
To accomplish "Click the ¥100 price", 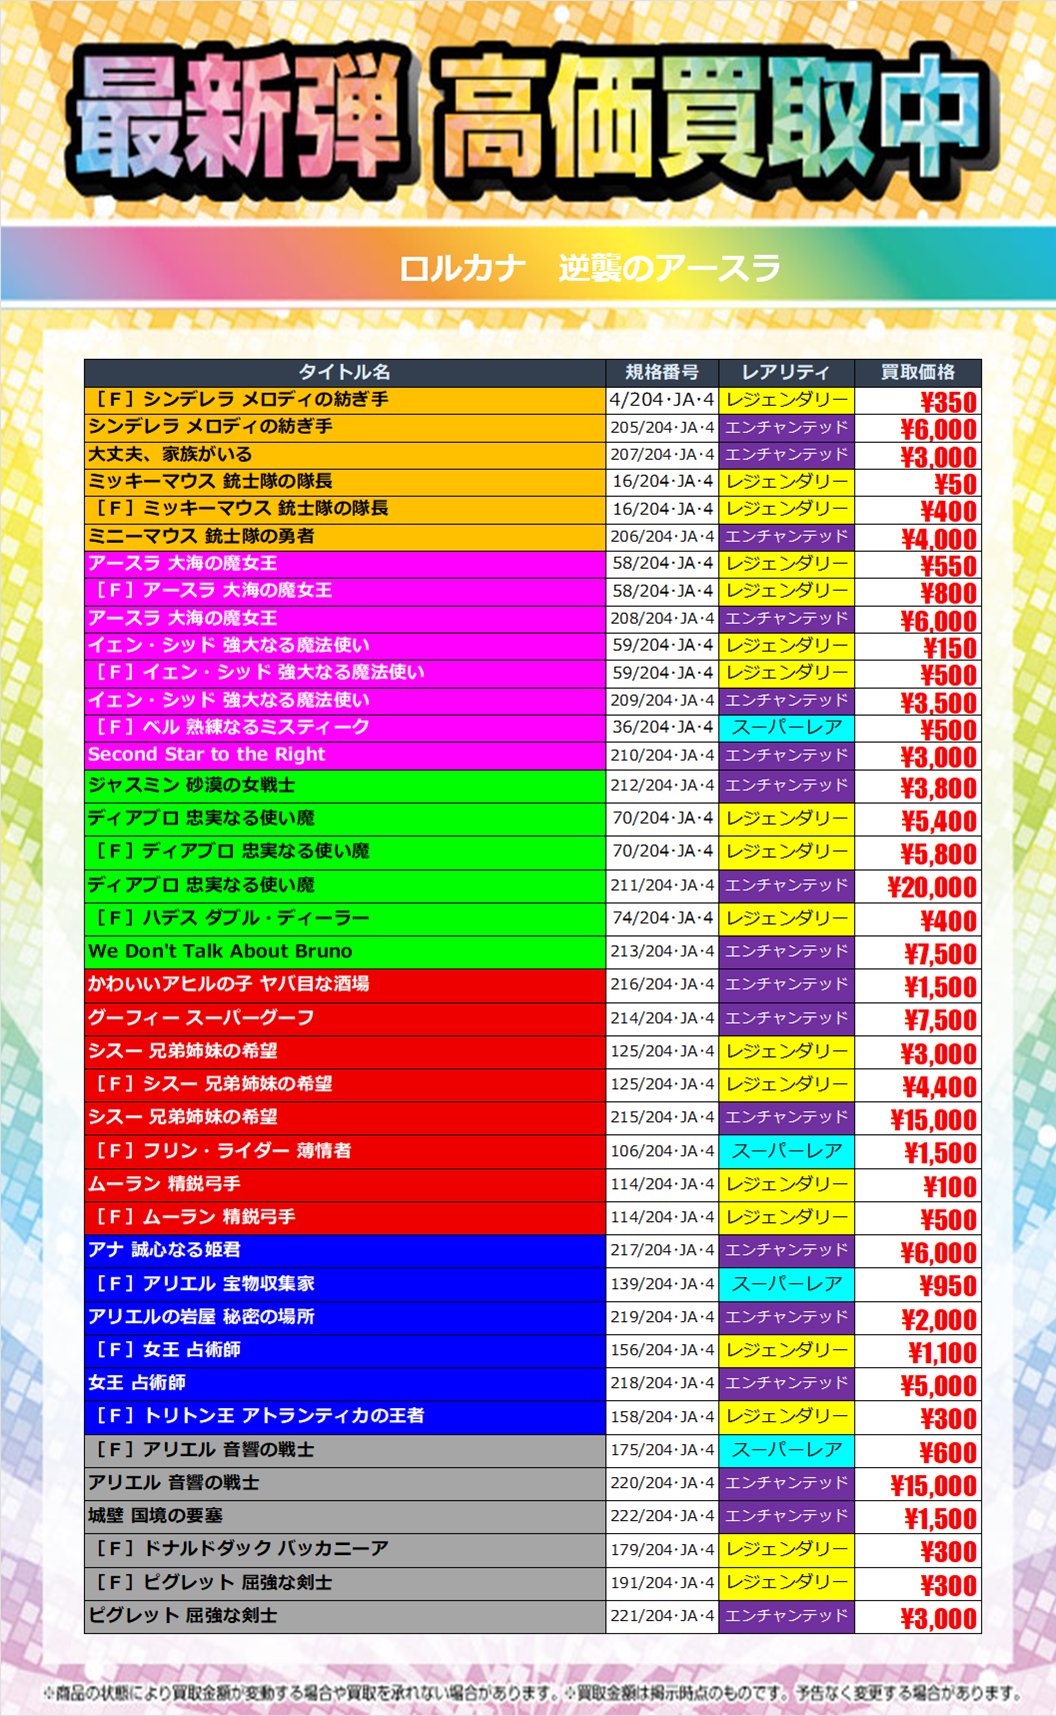I will point(950,1187).
